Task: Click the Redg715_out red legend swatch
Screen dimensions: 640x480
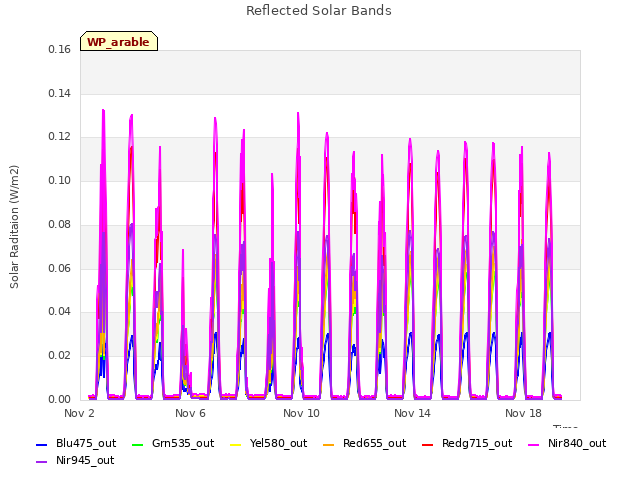Action: pyautogui.click(x=427, y=444)
